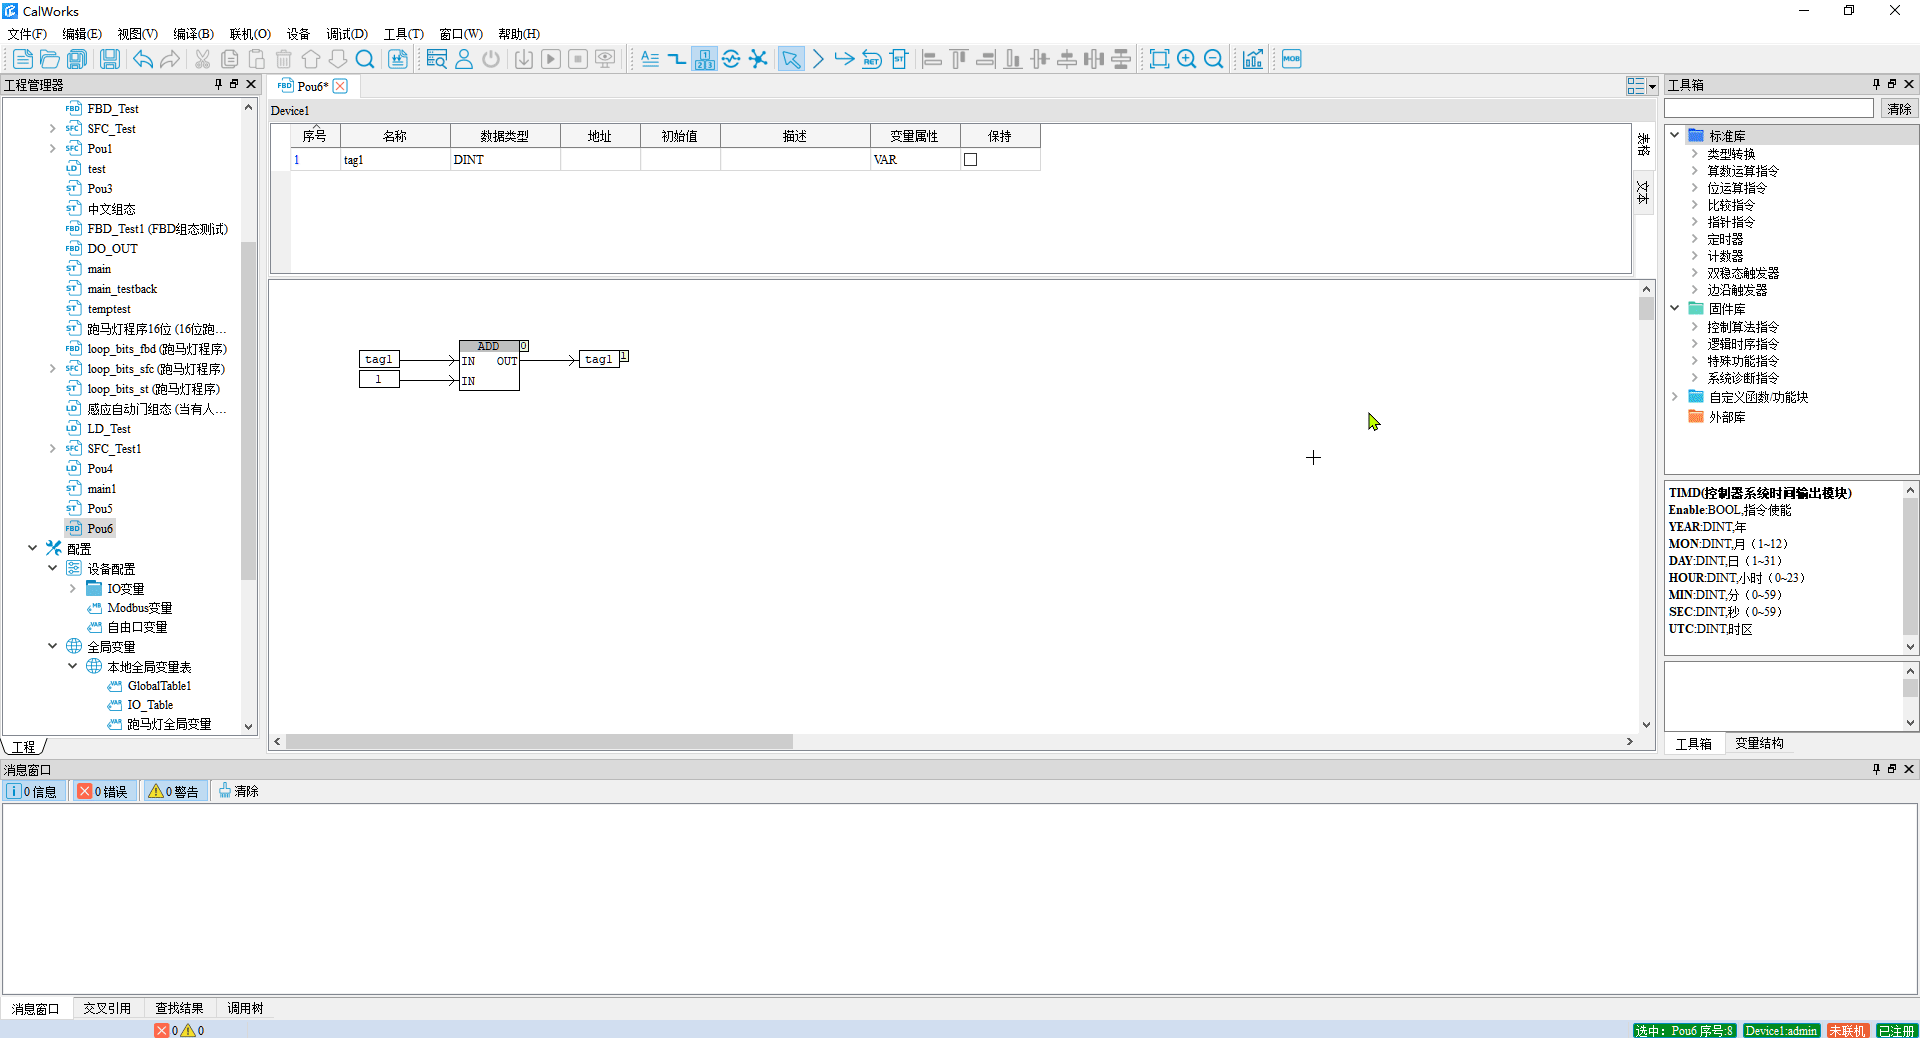Select the arrow pointer tool
Screen dimensions: 1920x1038
(791, 59)
